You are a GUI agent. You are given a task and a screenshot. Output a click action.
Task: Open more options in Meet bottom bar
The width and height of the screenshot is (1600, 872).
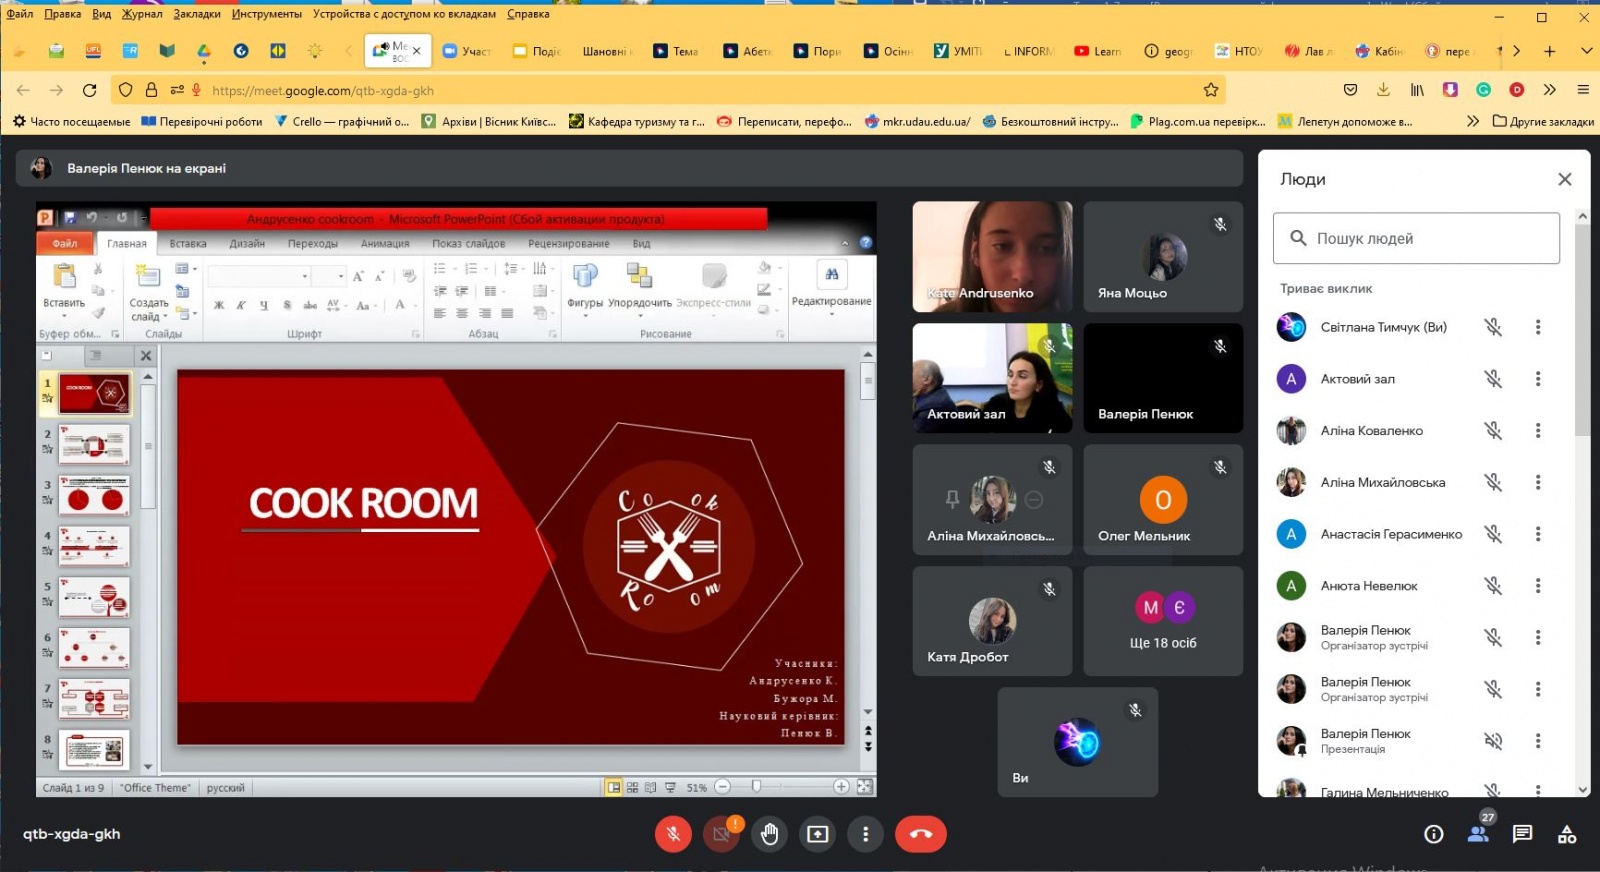point(865,834)
